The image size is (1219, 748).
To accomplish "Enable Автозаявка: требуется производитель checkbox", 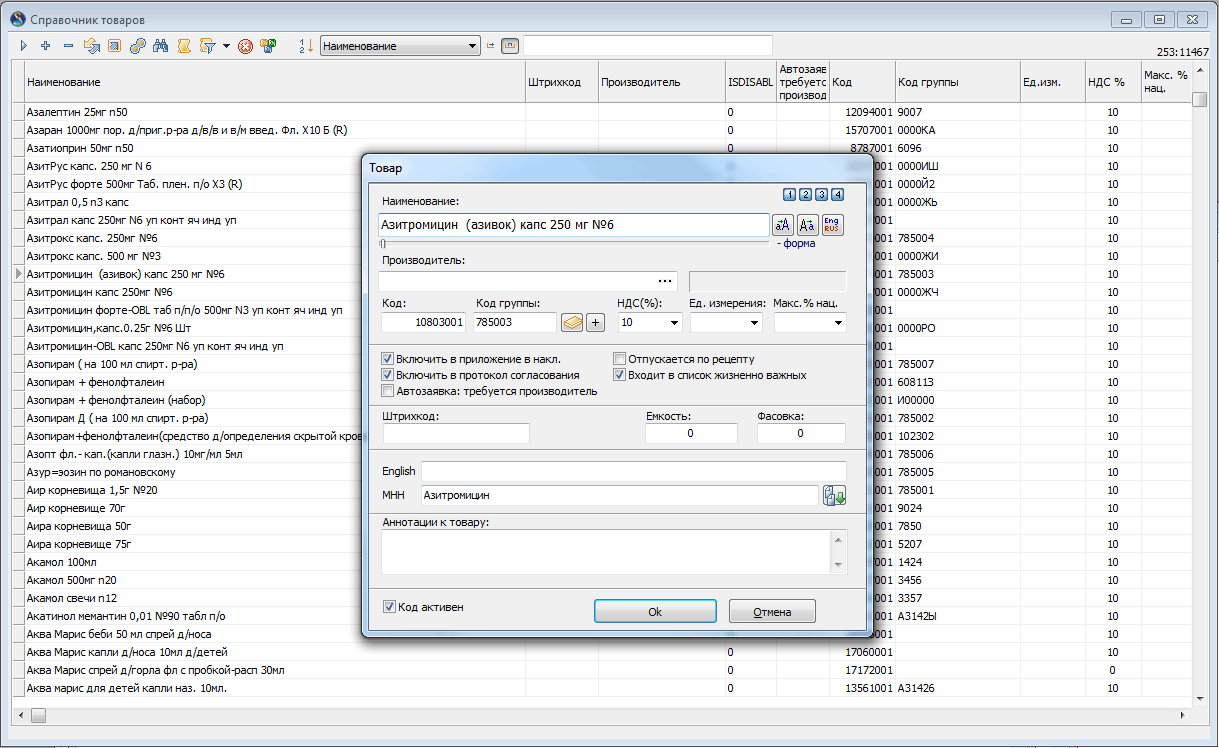I will pyautogui.click(x=388, y=391).
